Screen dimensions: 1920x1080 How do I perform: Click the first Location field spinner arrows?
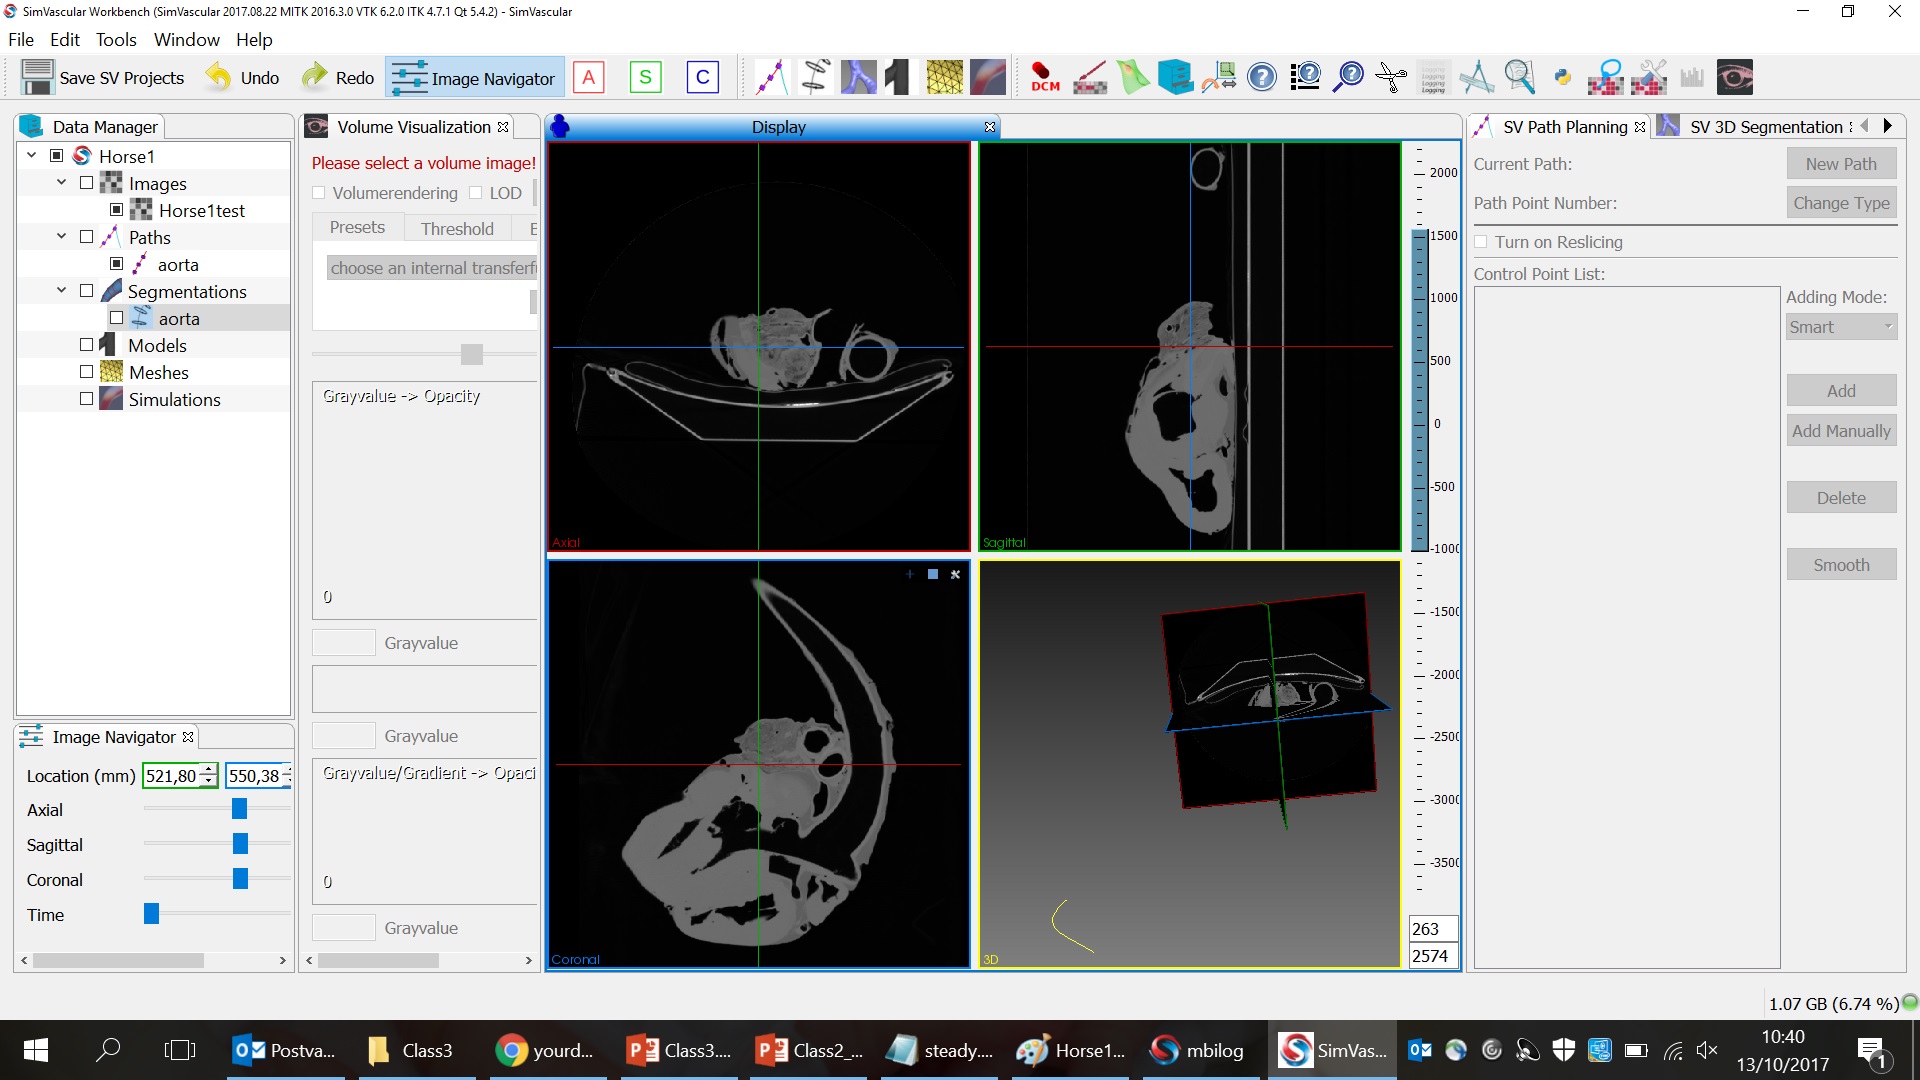click(209, 775)
